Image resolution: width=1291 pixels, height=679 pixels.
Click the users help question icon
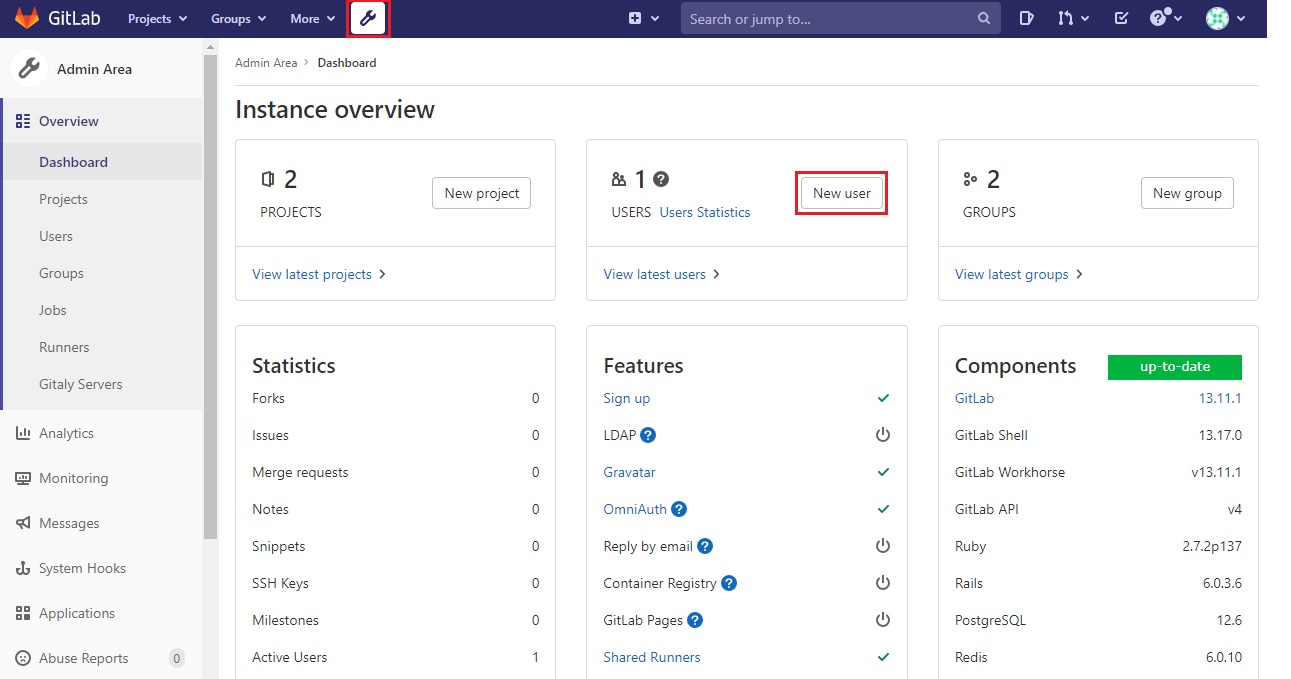pos(661,180)
